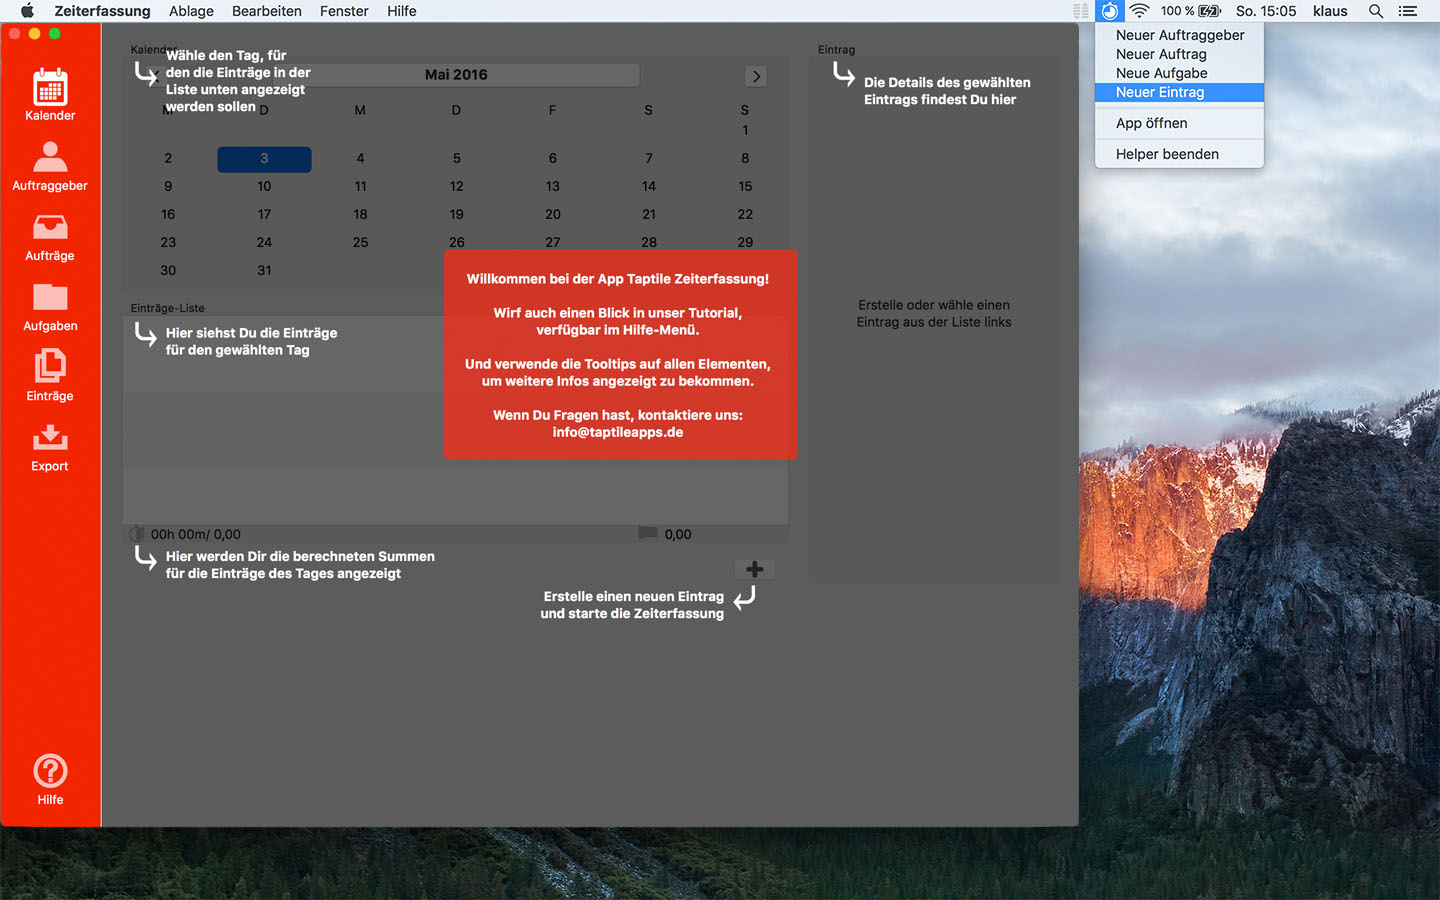Select day 7 in the calendar
Screen dimensions: 1440x900
tap(649, 158)
